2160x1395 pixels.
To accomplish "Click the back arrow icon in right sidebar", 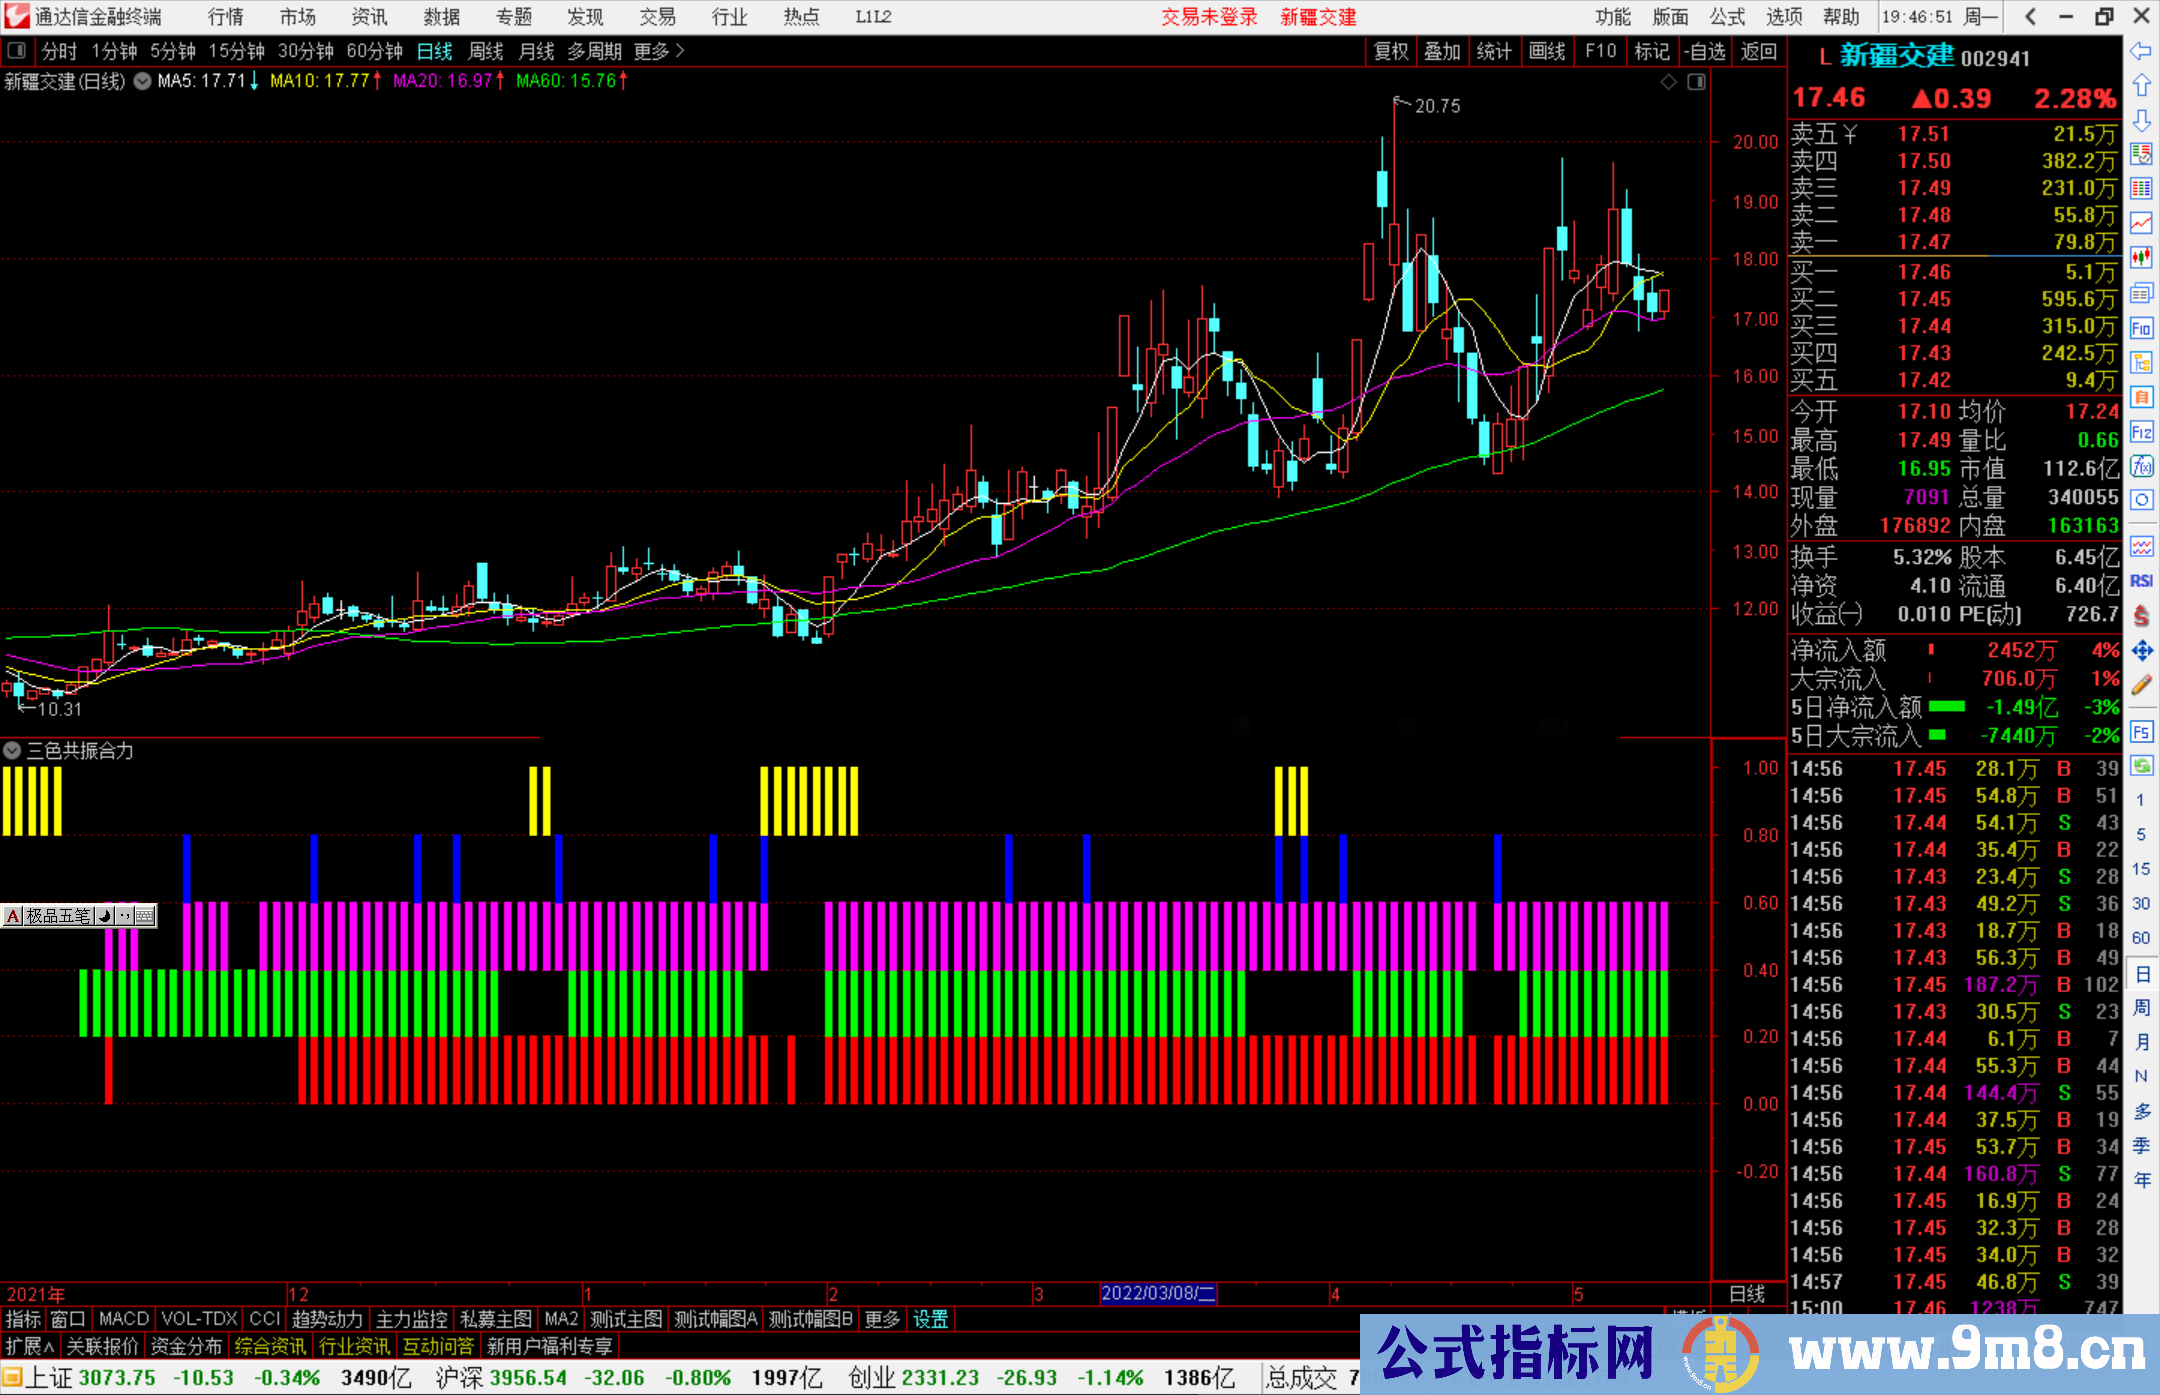I will 2141,50.
